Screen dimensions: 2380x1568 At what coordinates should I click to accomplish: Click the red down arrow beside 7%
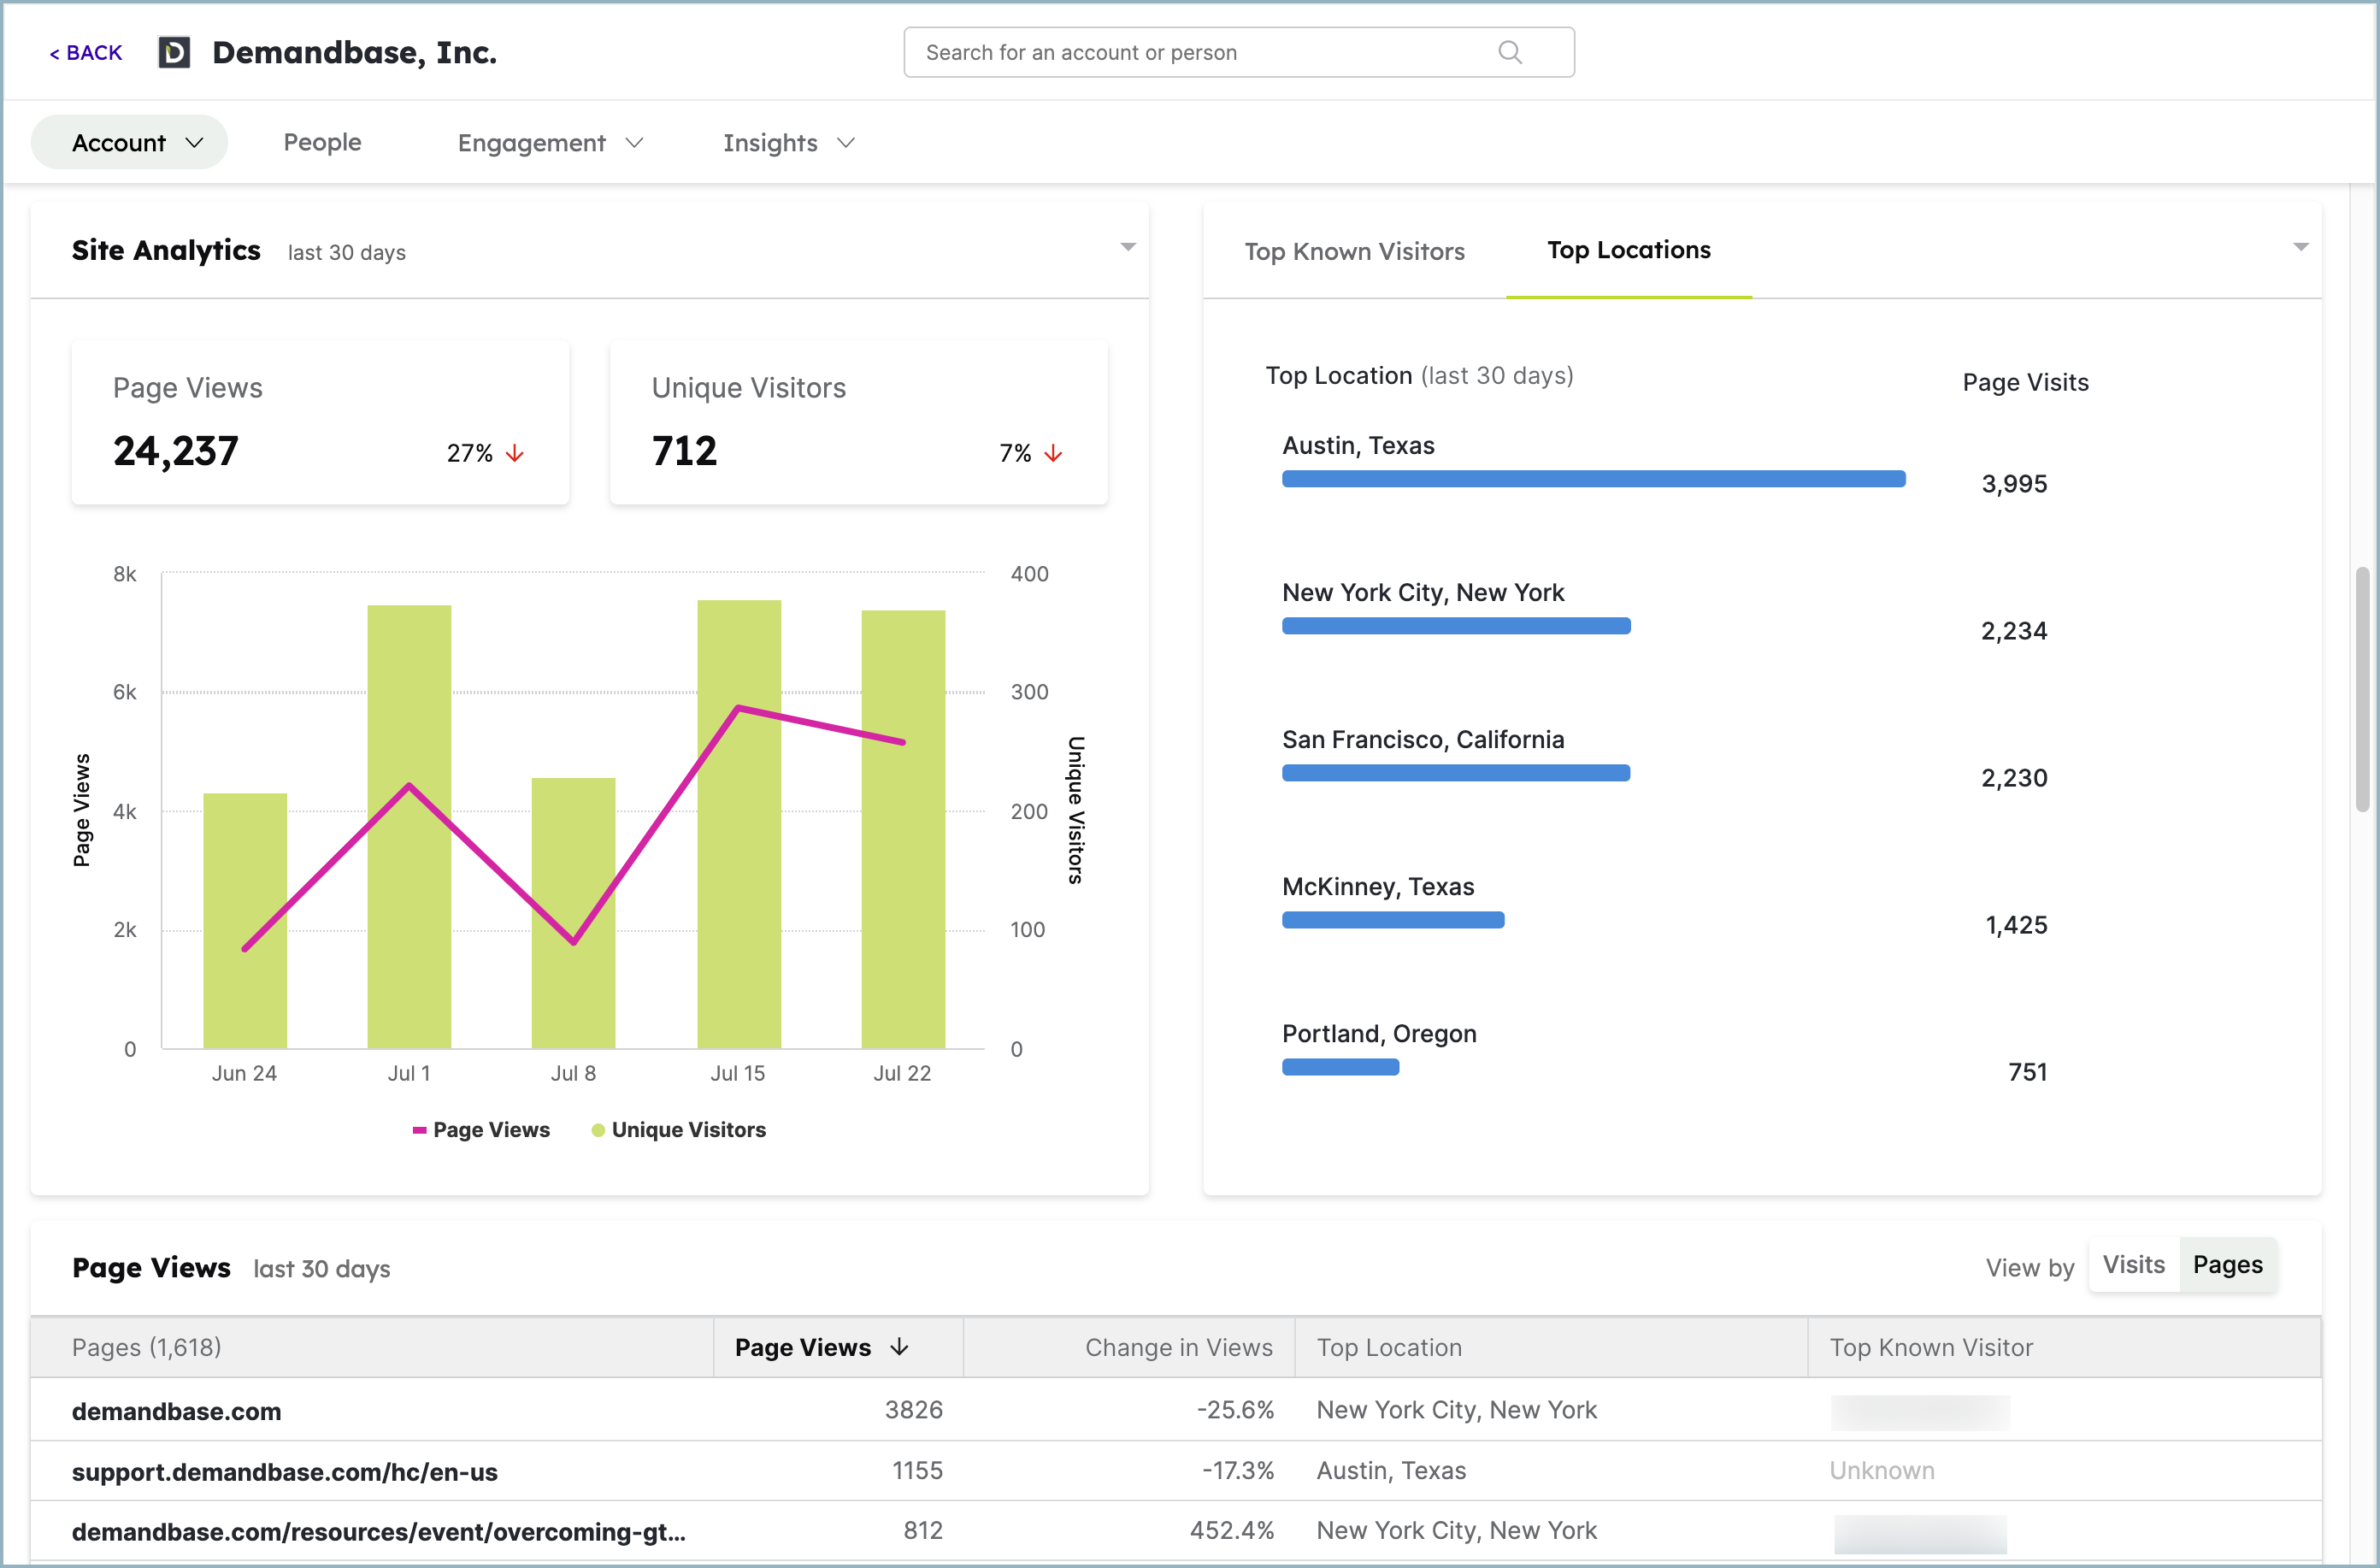click(x=1053, y=454)
